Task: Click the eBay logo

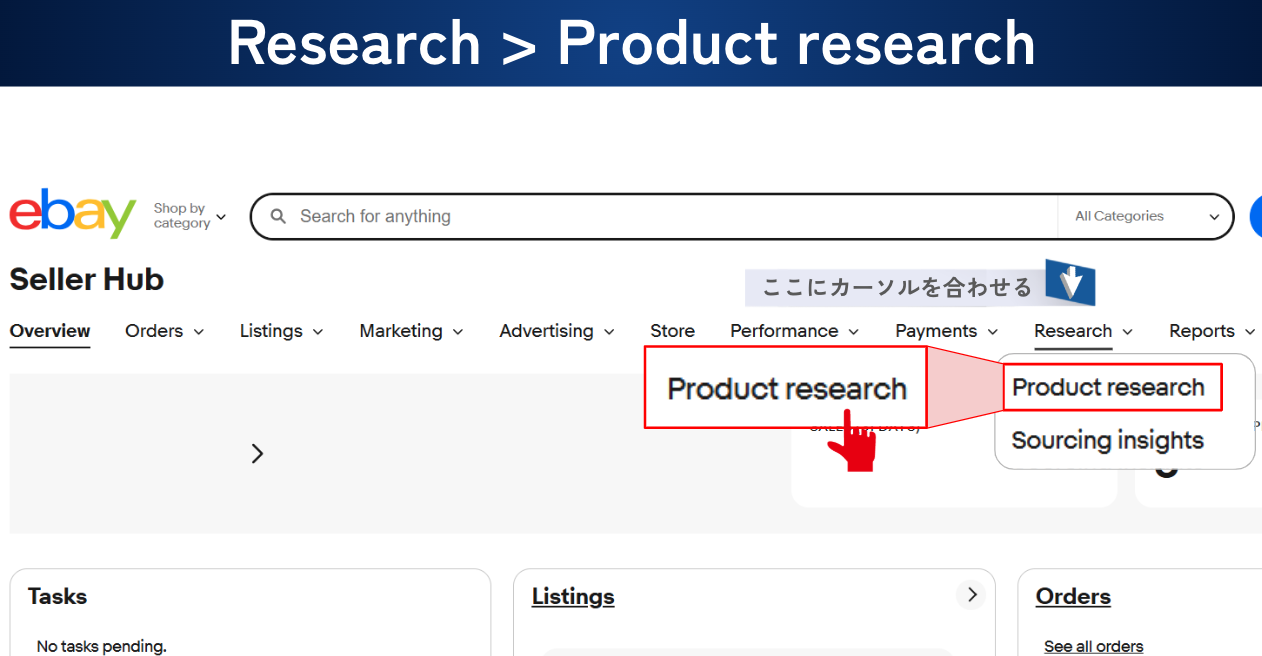Action: (73, 213)
